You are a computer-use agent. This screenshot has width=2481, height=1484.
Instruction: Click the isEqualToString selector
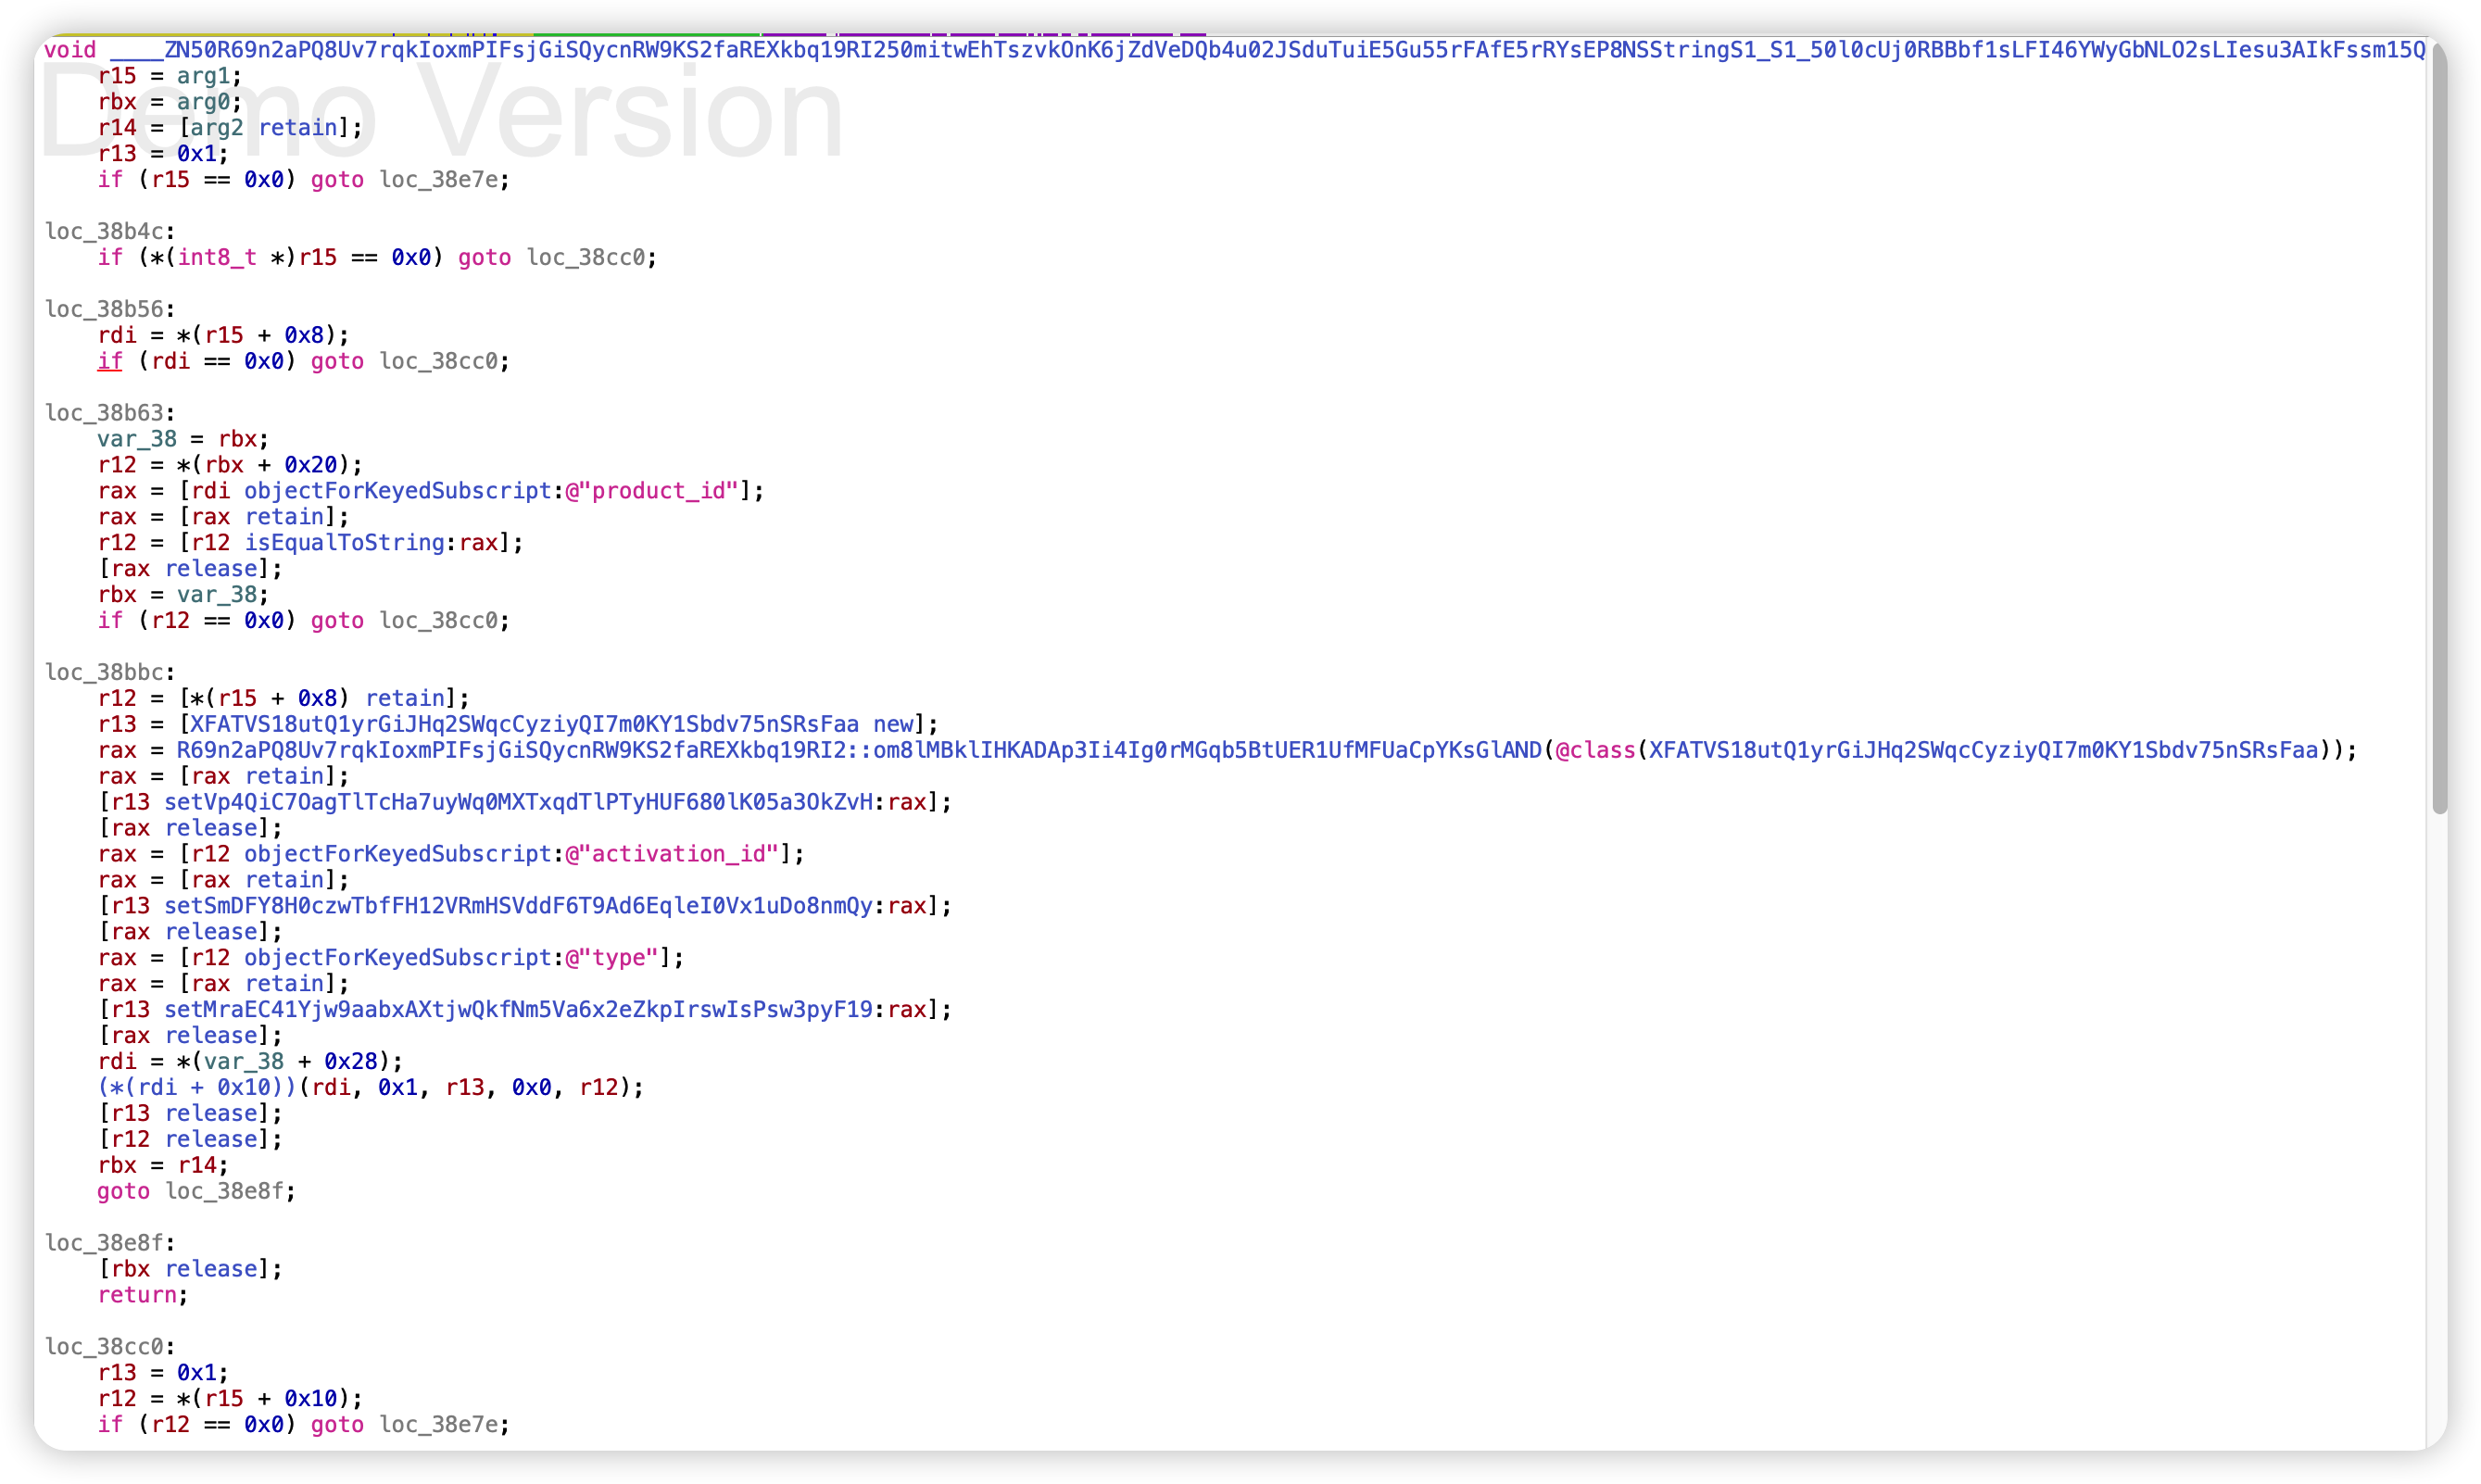point(344,543)
